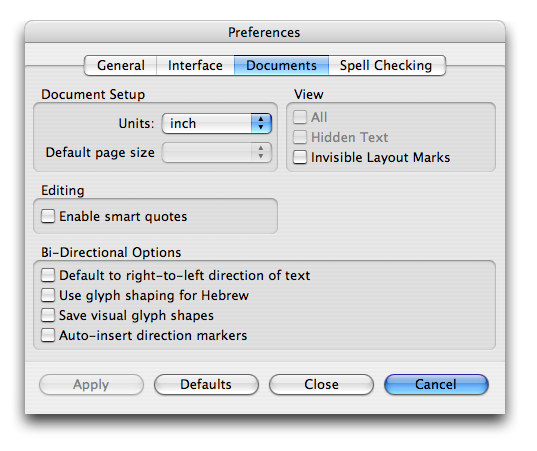Click the Preferences window title bar
The height and width of the screenshot is (451, 537).
pos(265,32)
